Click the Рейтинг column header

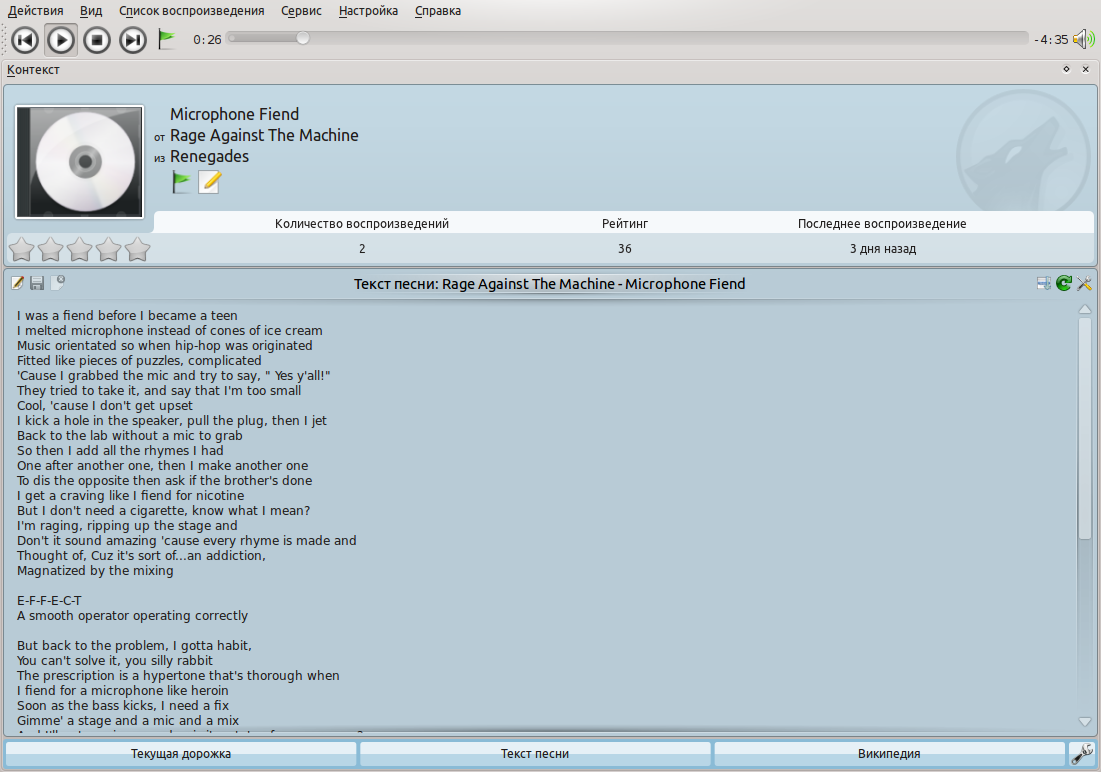(x=625, y=223)
